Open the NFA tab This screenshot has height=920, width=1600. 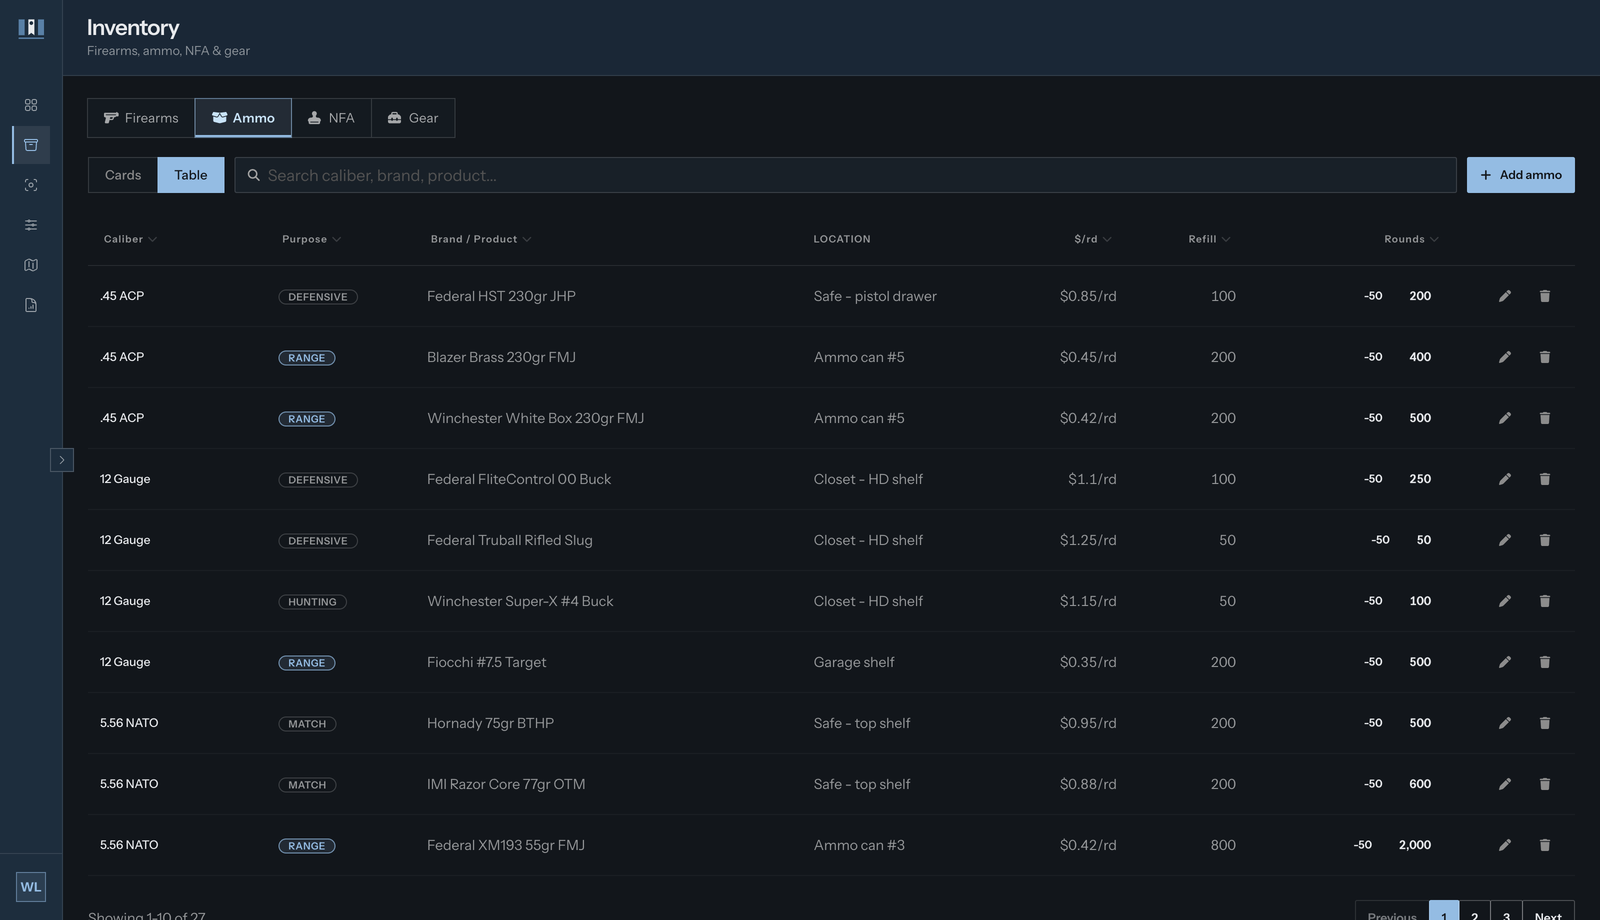click(x=331, y=118)
